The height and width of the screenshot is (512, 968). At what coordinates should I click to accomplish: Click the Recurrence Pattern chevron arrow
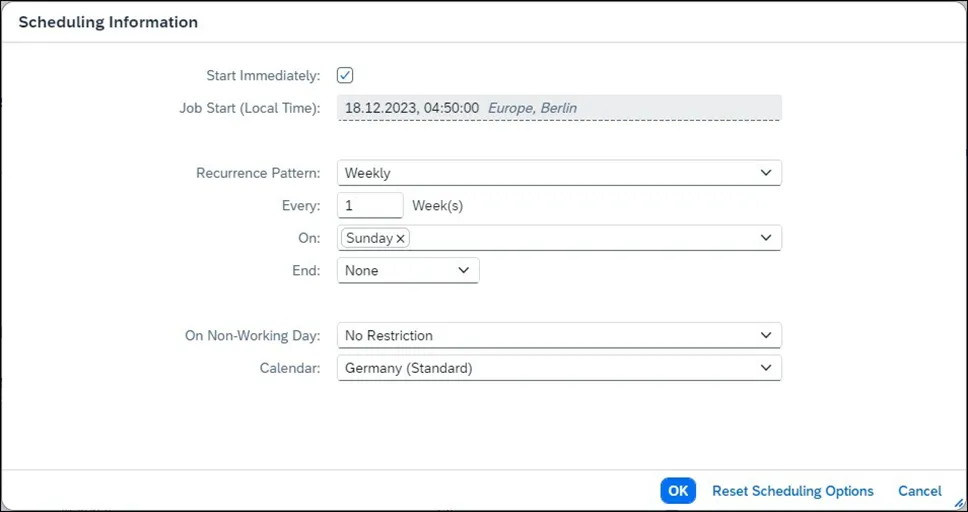pos(766,173)
